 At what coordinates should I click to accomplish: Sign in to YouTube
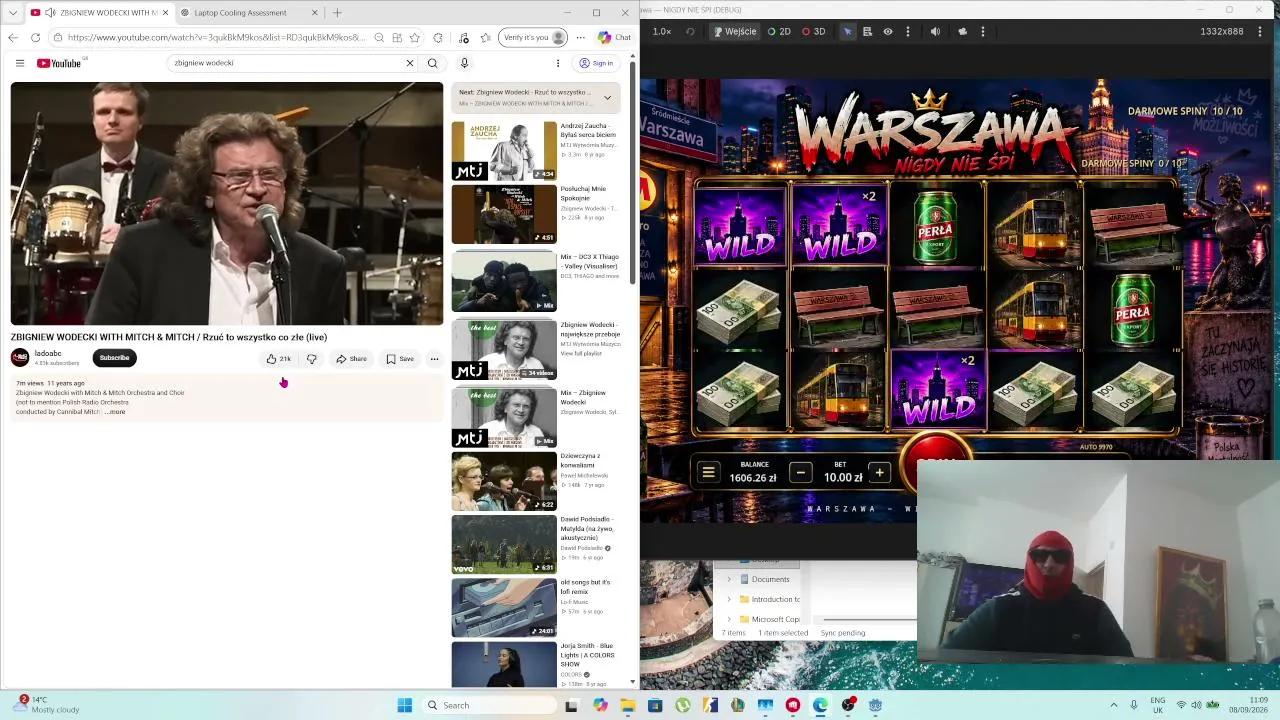point(596,63)
